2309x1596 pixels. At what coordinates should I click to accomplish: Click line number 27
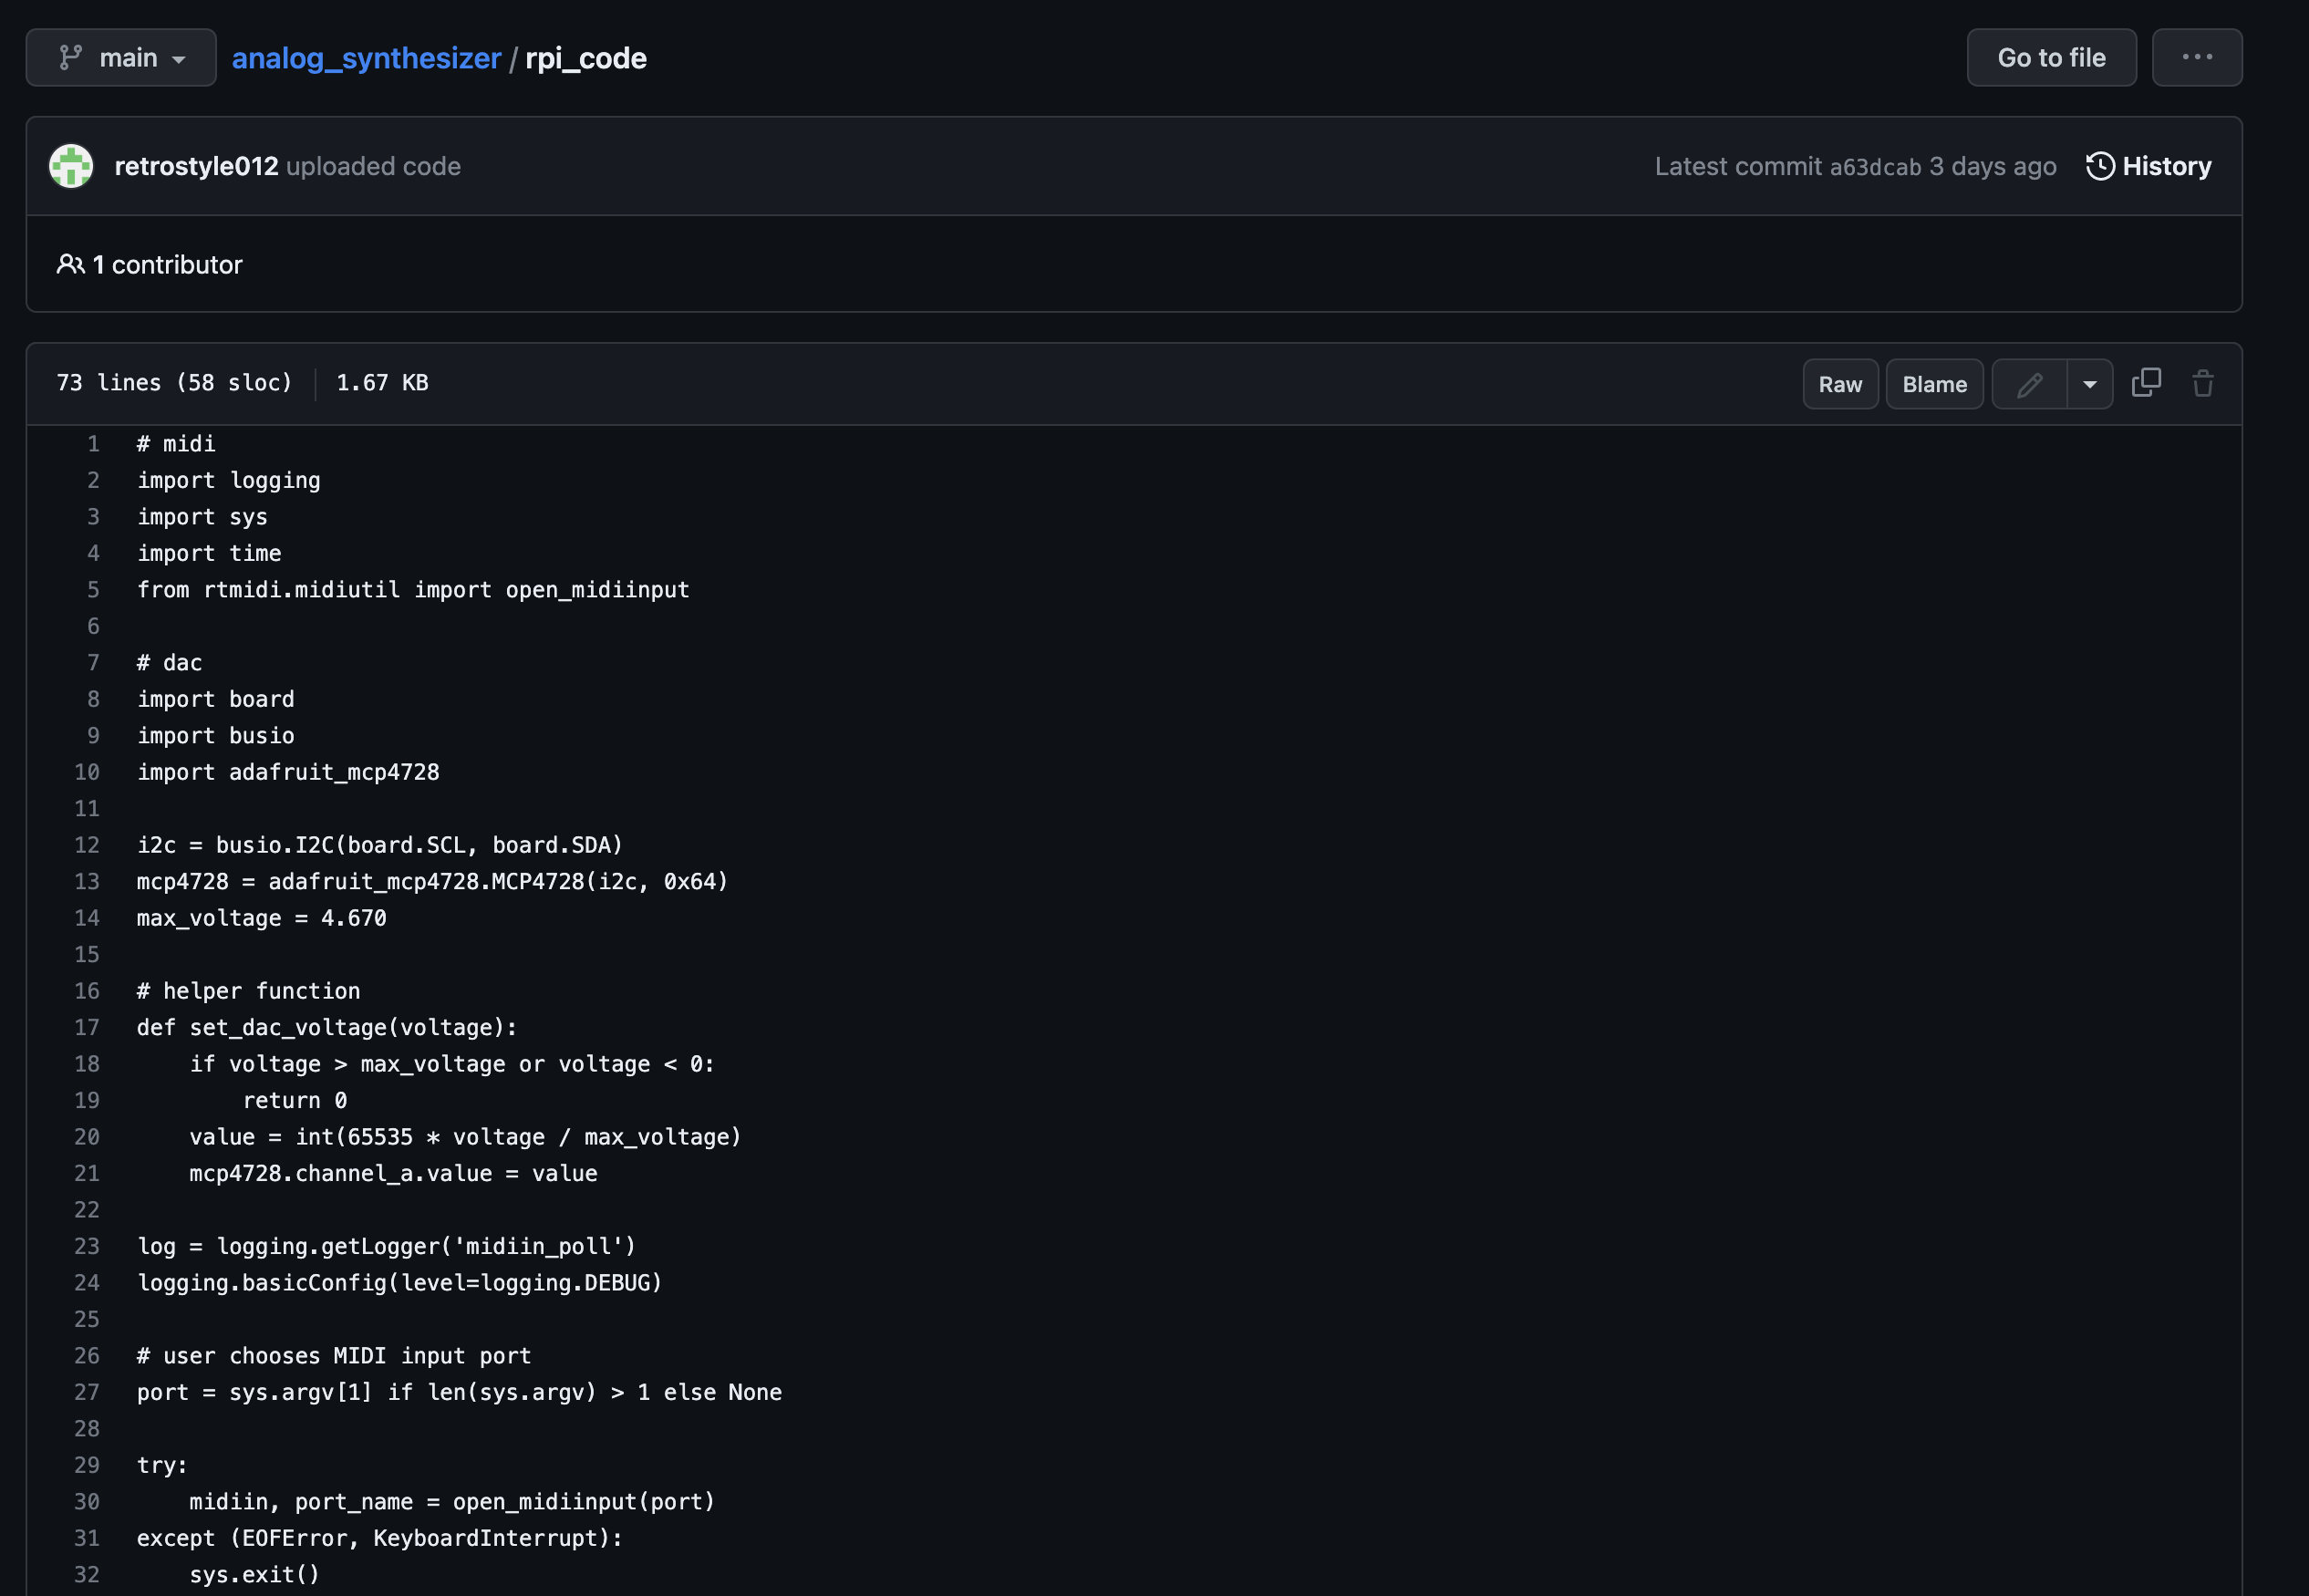point(87,1392)
